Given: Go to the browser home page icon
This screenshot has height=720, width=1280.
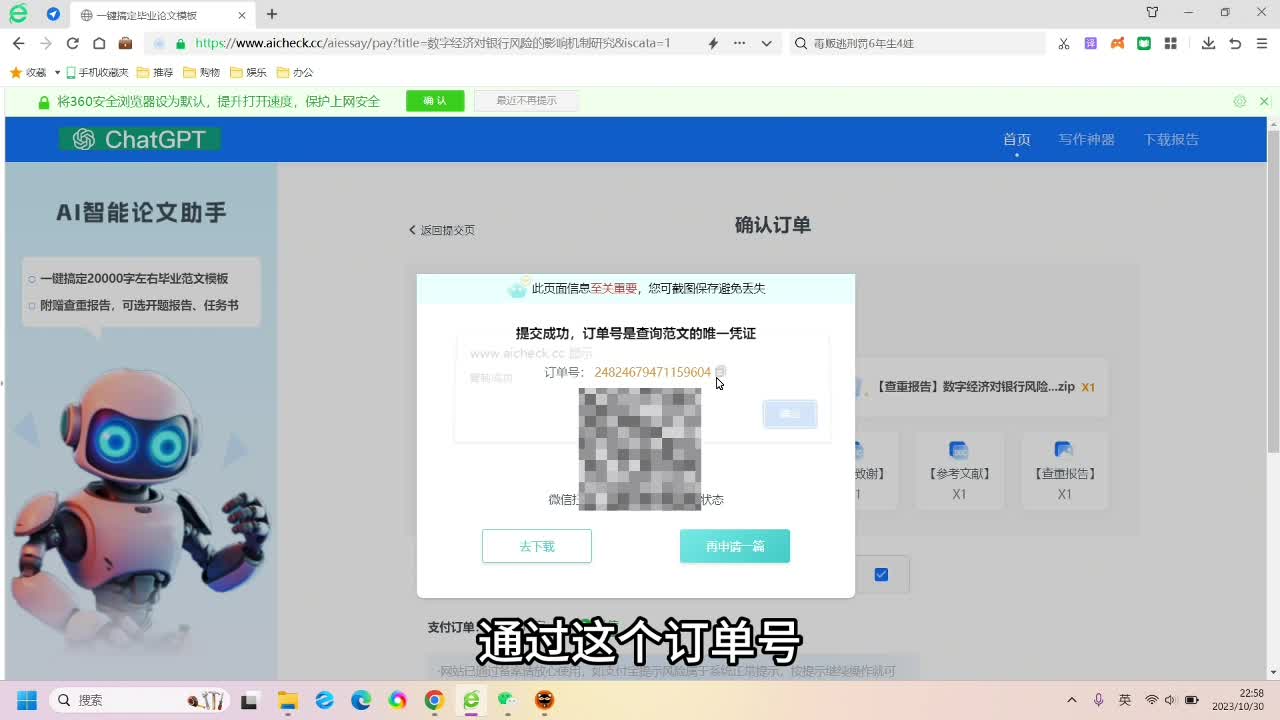Looking at the screenshot, I should (99, 43).
